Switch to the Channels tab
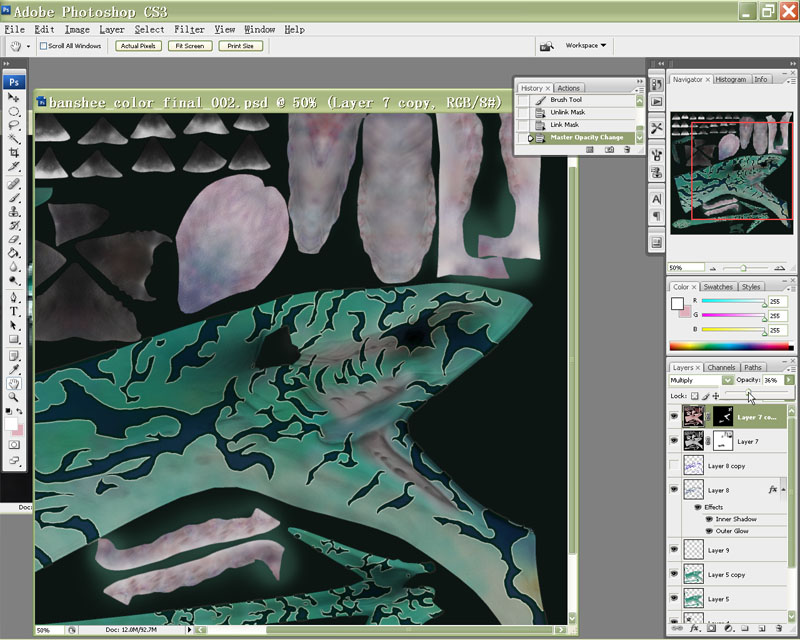 pos(721,367)
